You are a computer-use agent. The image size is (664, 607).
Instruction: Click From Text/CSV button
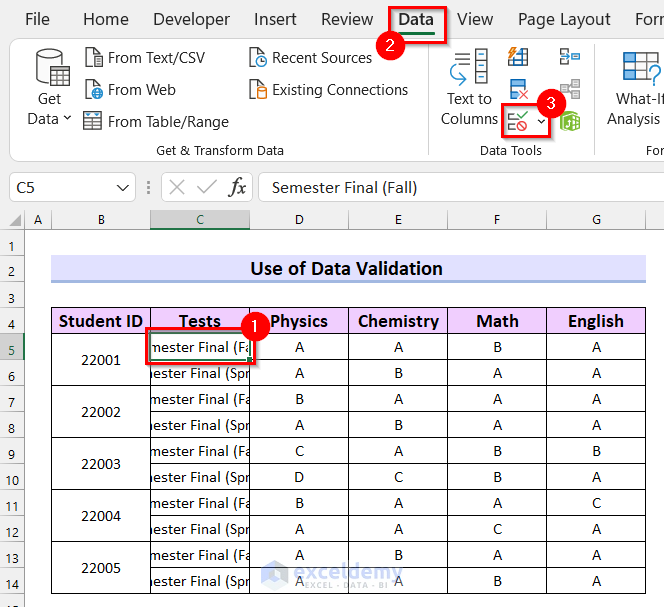(x=144, y=58)
